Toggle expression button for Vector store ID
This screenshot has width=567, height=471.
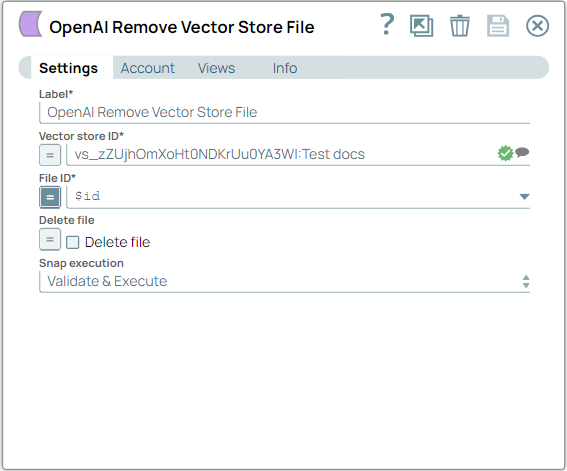(50, 155)
